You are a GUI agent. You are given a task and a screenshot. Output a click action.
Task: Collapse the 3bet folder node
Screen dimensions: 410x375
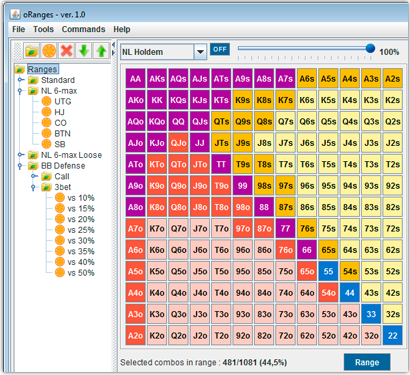click(x=33, y=187)
